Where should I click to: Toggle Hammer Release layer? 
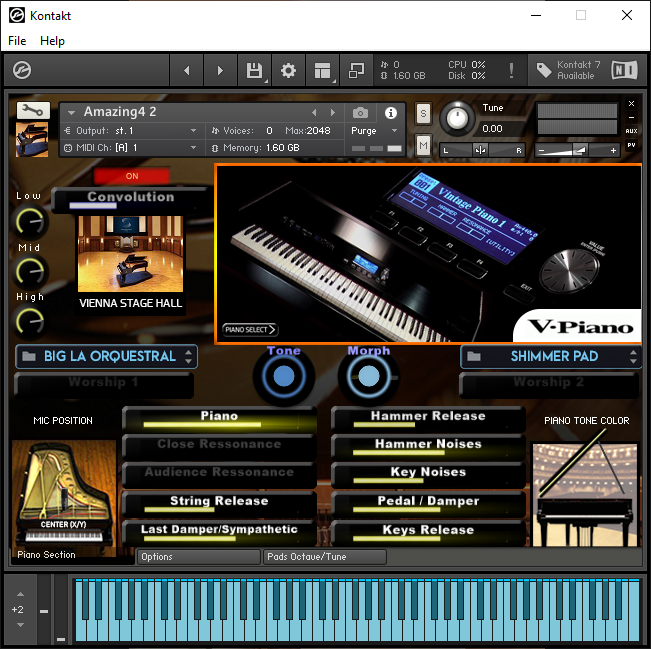pyautogui.click(x=428, y=419)
